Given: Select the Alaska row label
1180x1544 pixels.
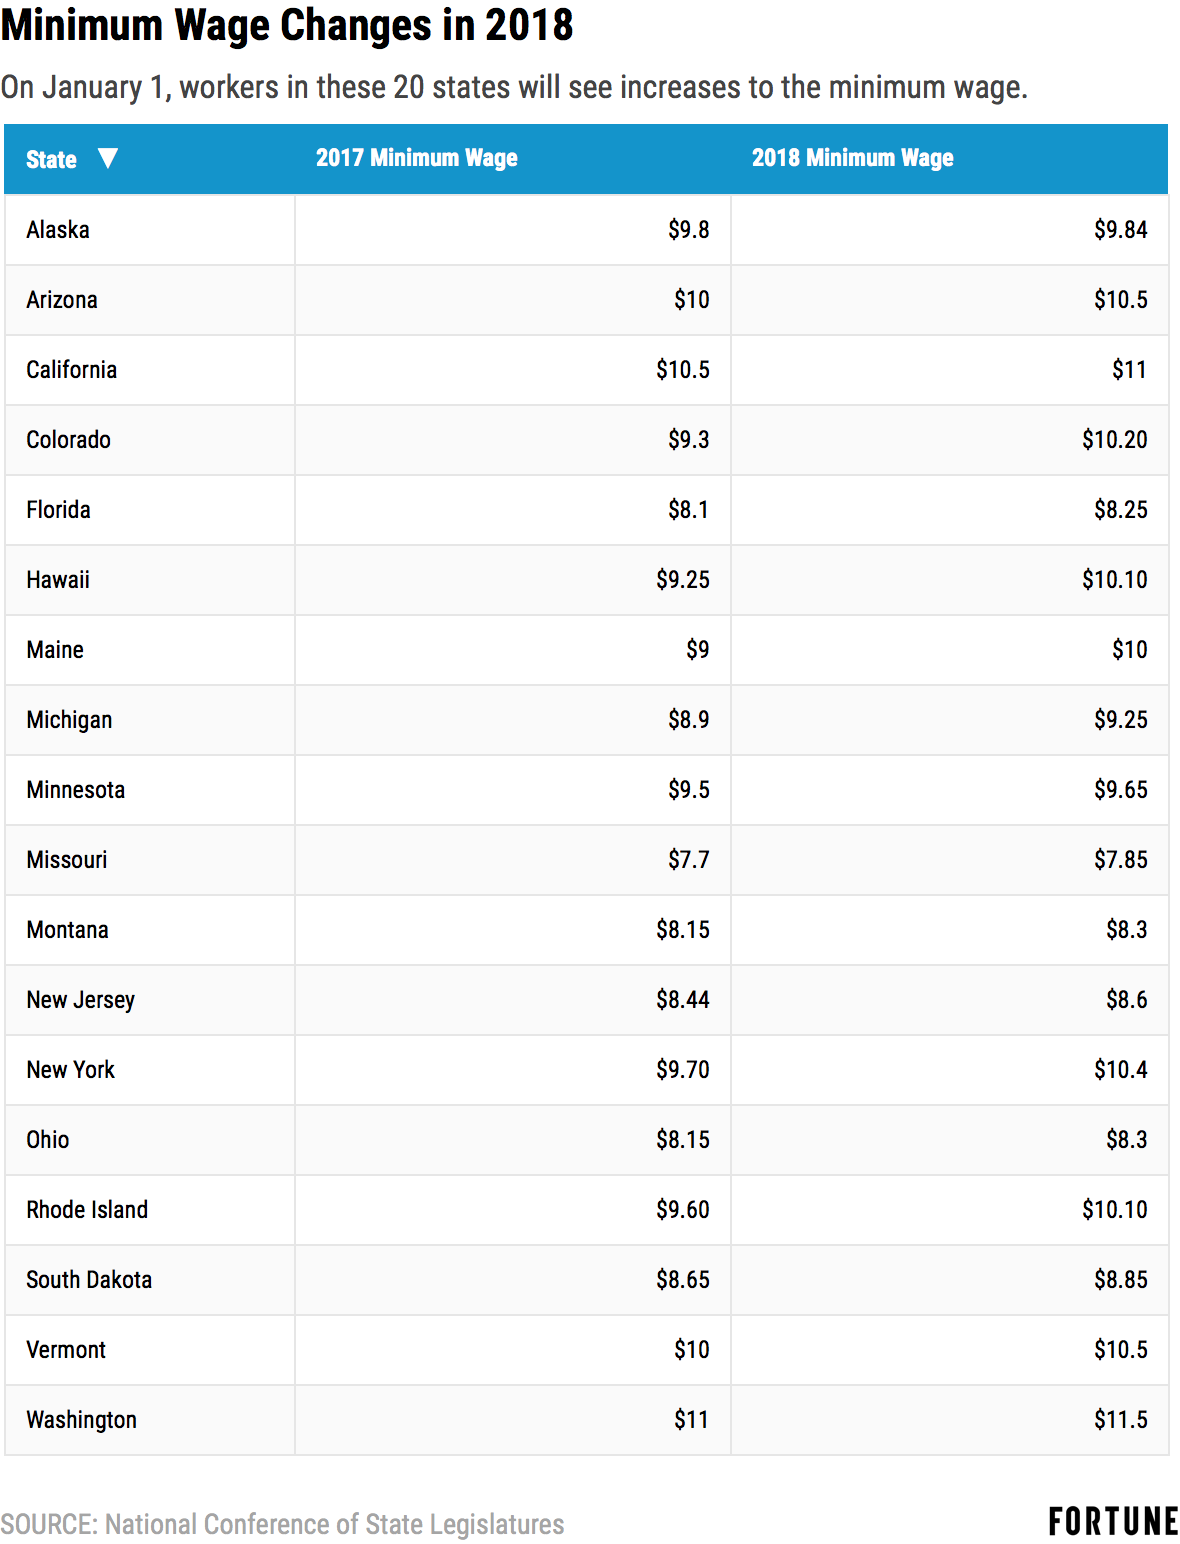Looking at the screenshot, I should click(x=58, y=230).
